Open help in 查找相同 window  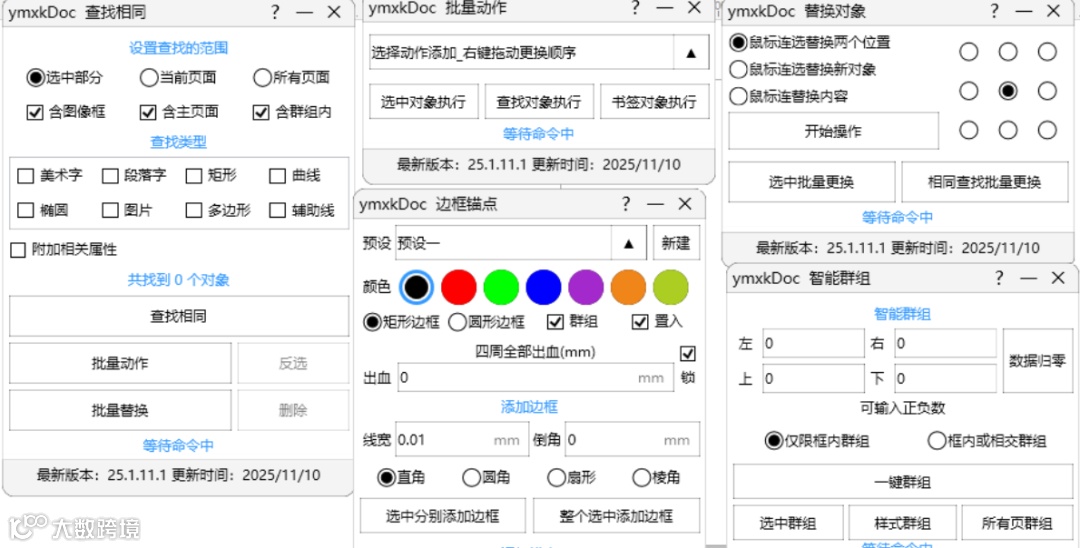275,12
